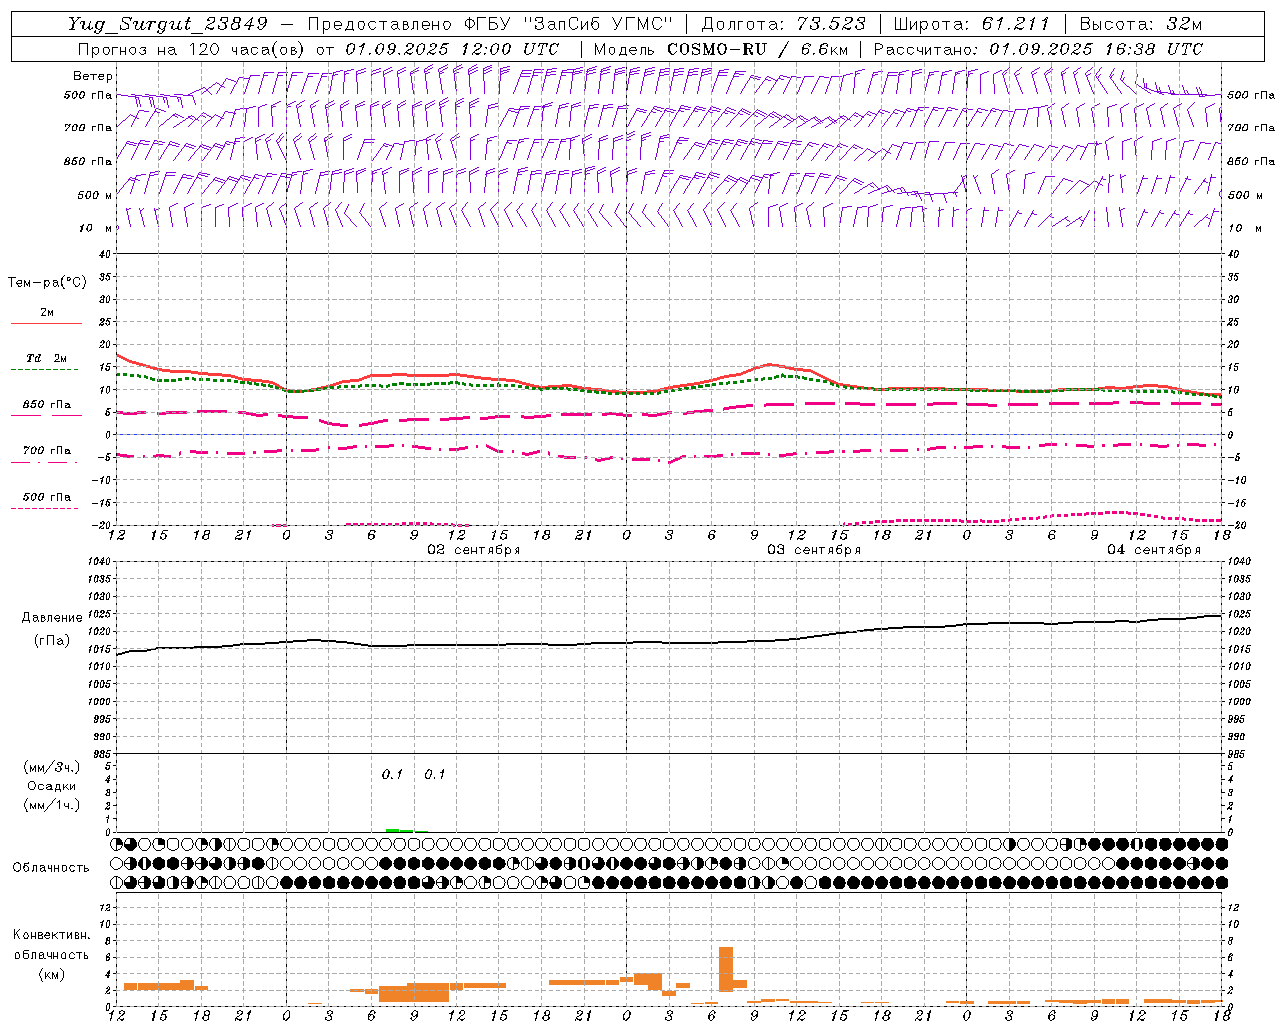Click the 'Ветер' wind panel label

click(93, 76)
